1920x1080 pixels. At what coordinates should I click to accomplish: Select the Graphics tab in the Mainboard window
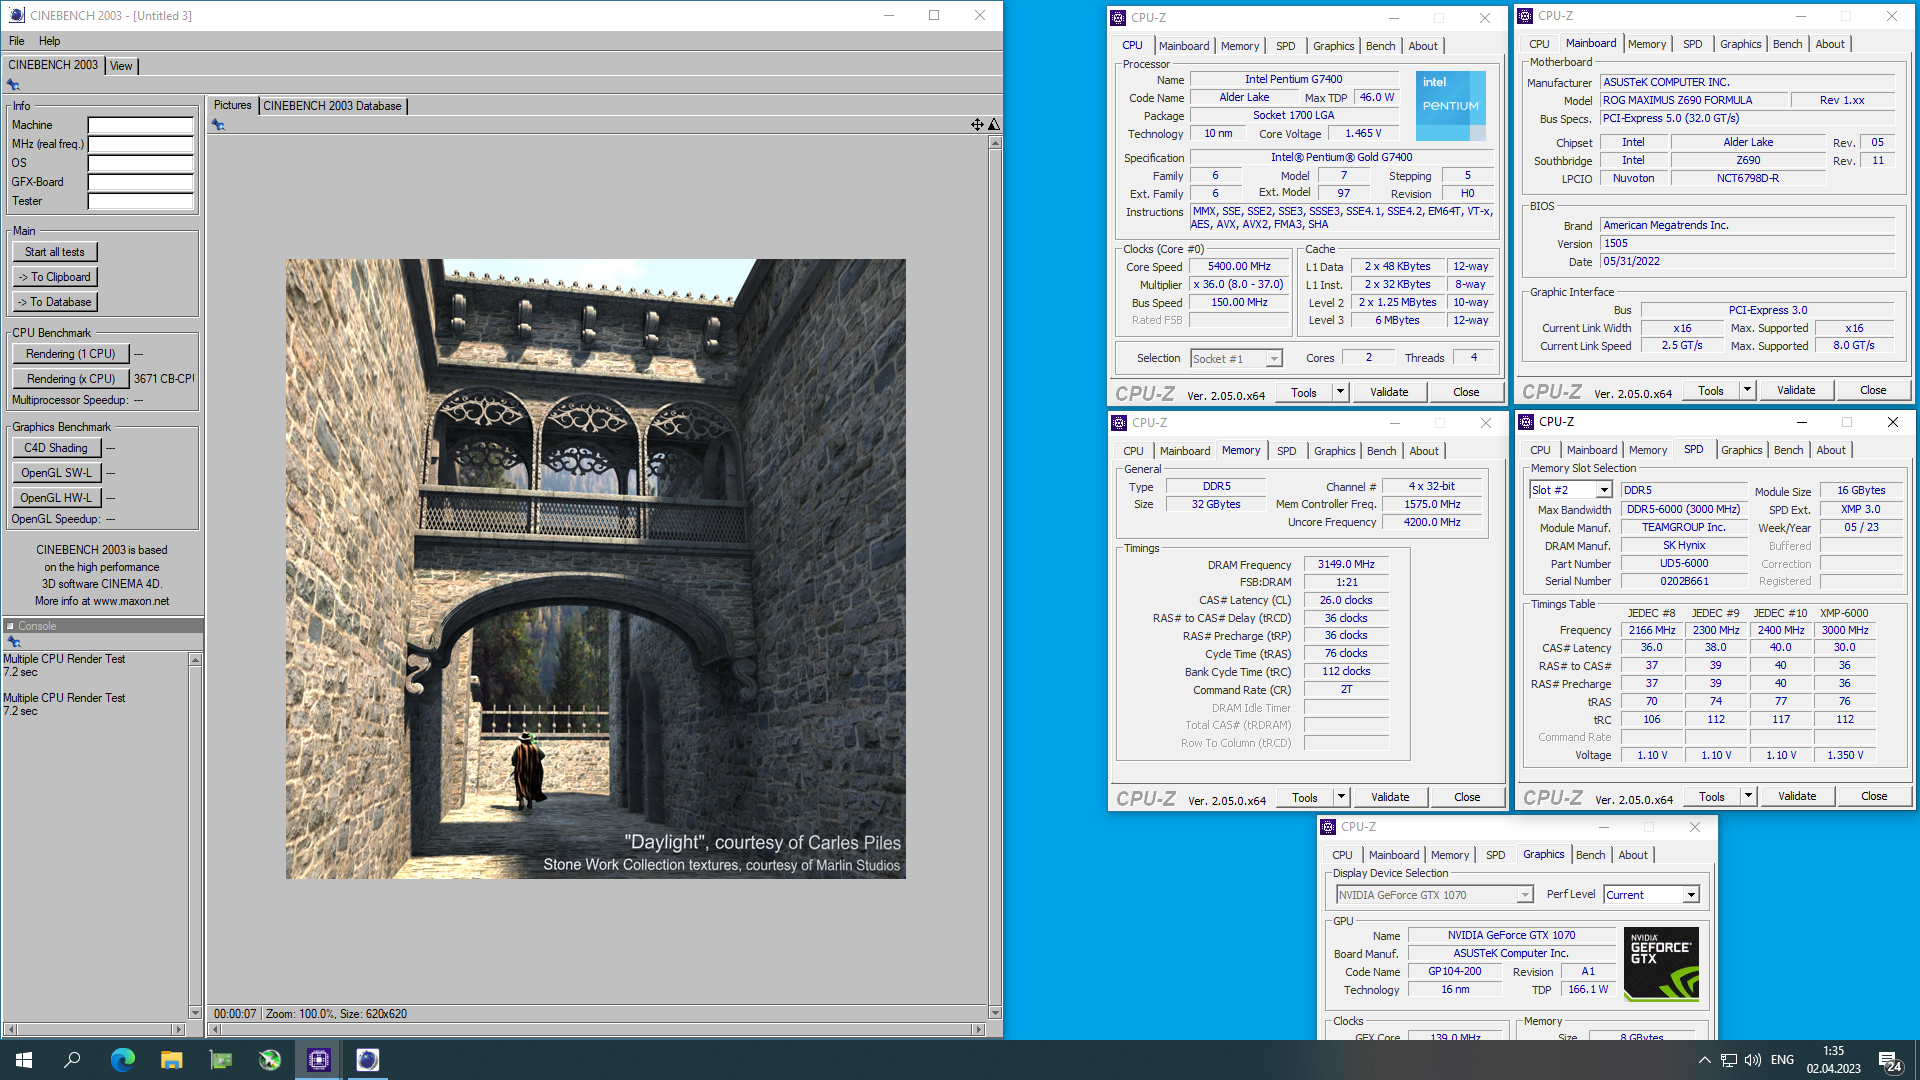coord(1741,44)
